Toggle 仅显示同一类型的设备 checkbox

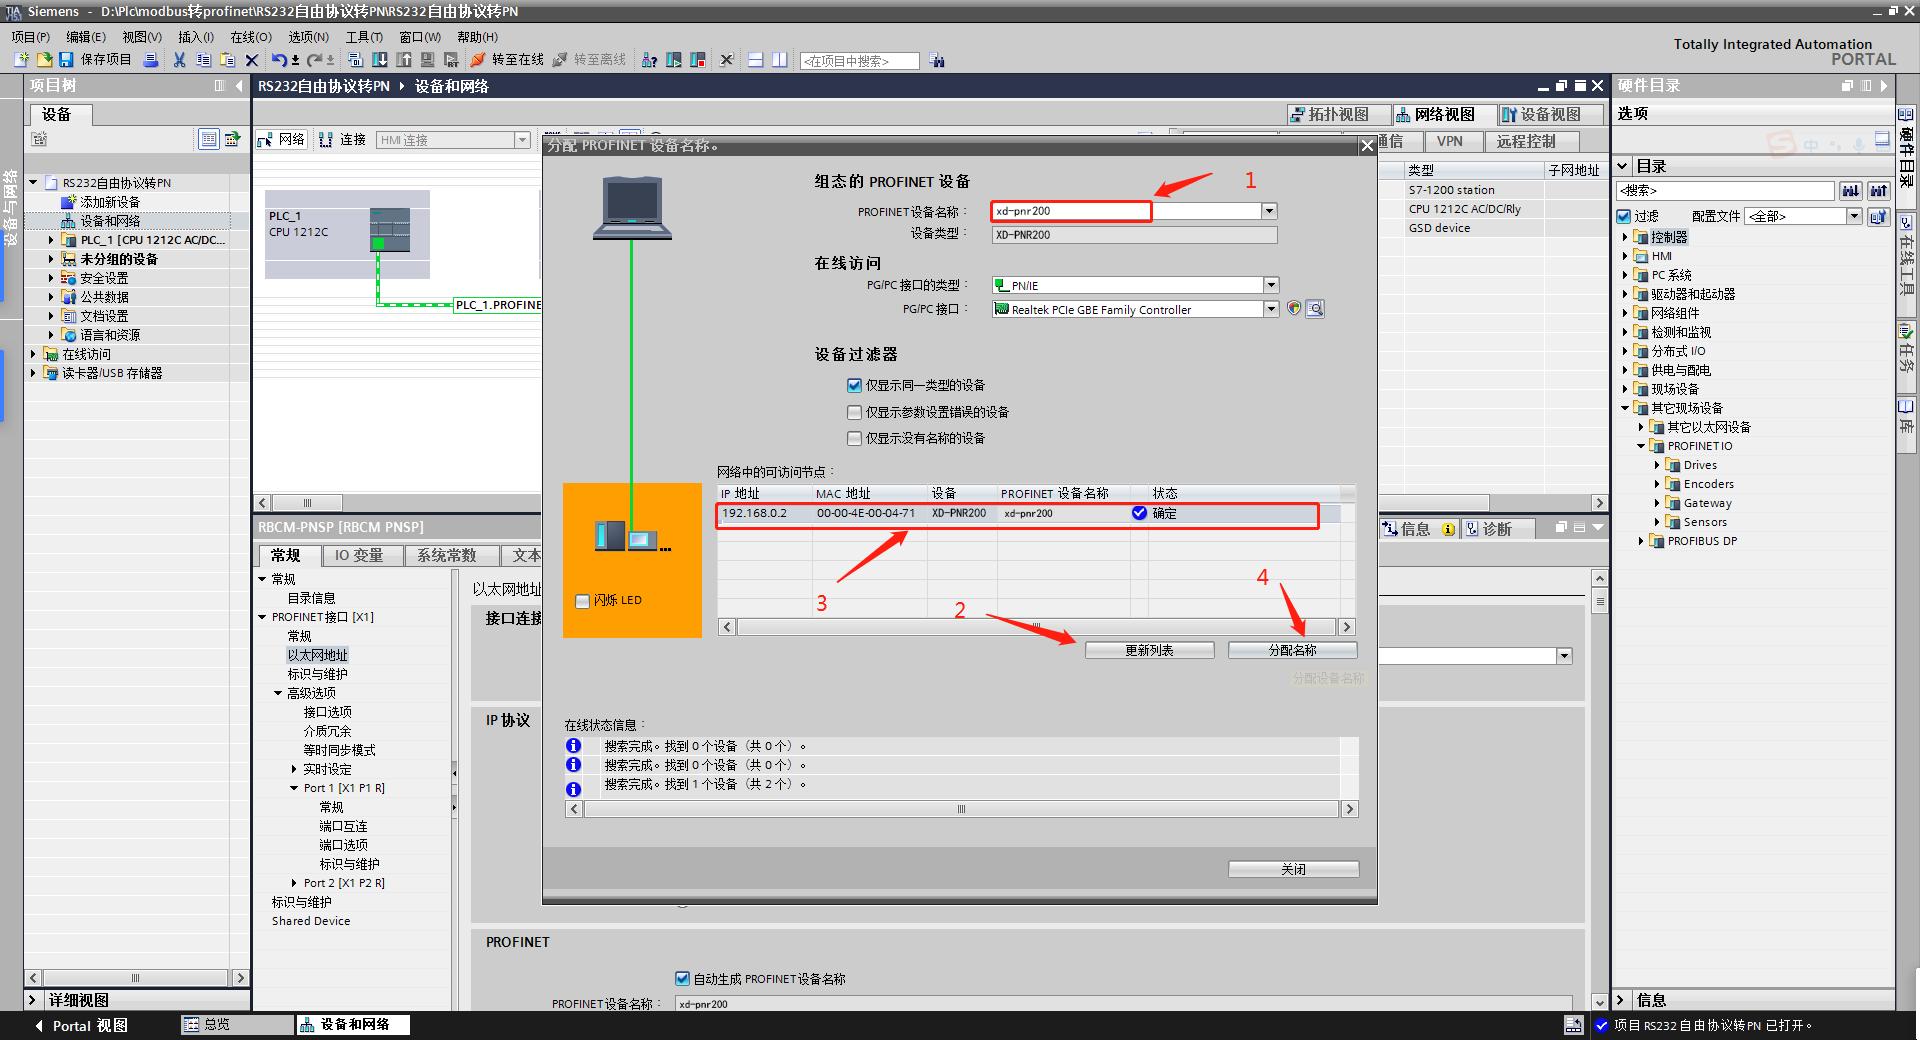854,385
